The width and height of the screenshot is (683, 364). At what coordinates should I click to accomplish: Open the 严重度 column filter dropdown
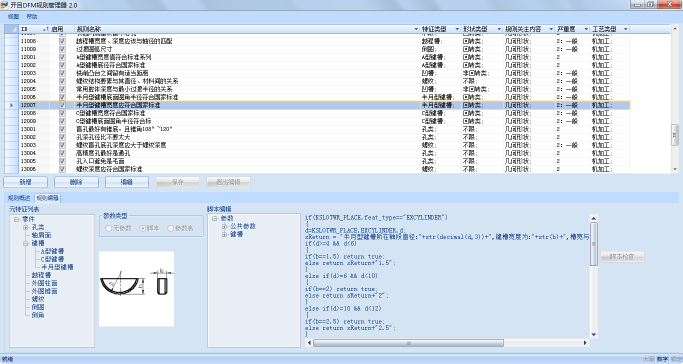click(x=586, y=29)
